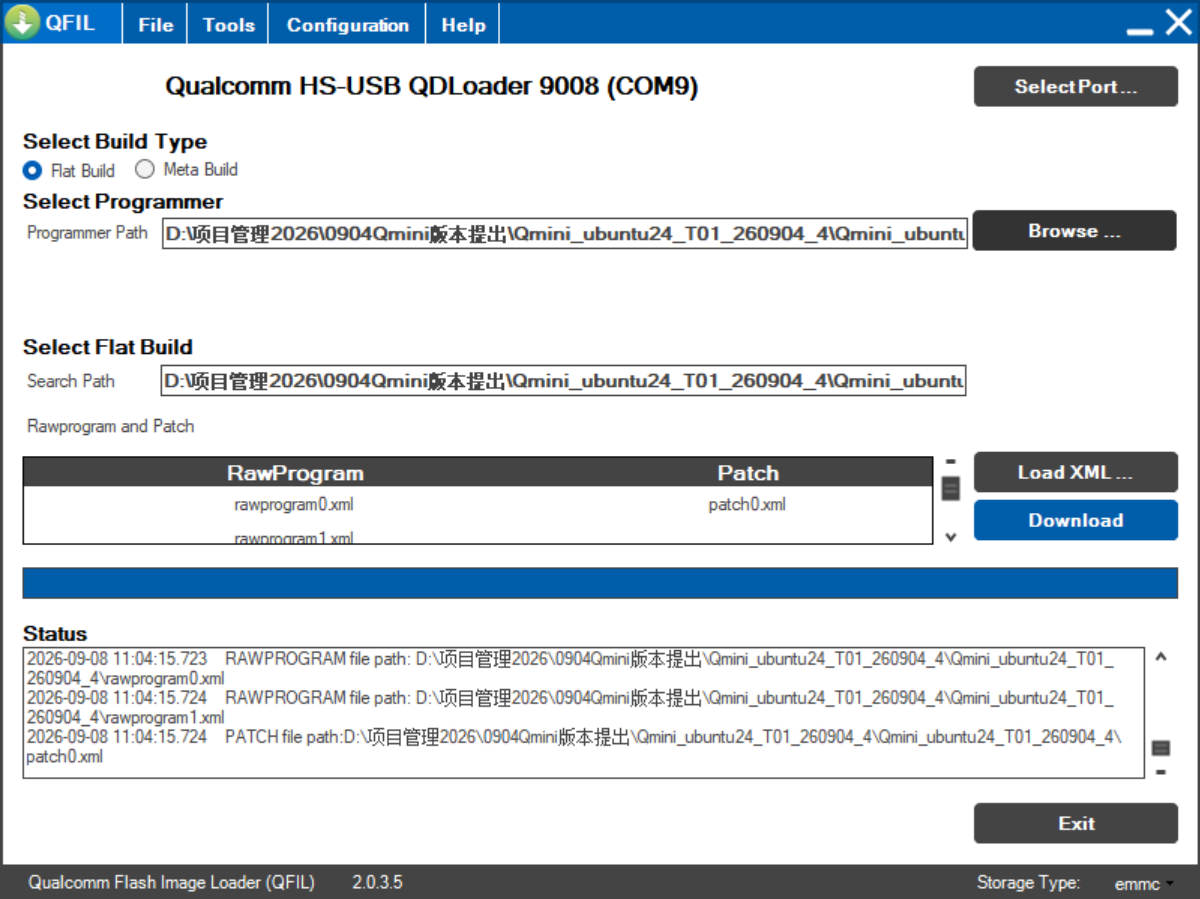The image size is (1200, 899).
Task: Click the Status log entry for rawprogram1.xml
Action: (570, 707)
